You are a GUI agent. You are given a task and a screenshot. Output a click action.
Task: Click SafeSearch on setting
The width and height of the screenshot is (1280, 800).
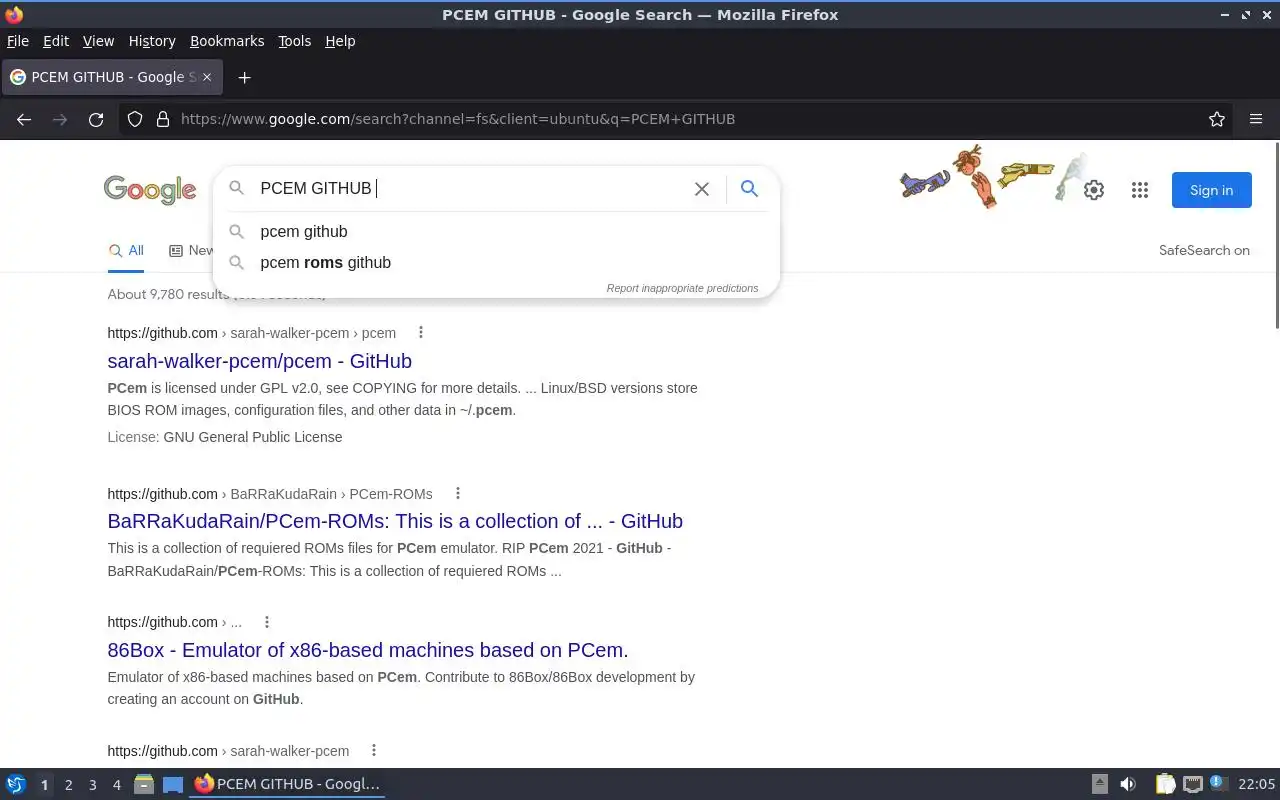pyautogui.click(x=1204, y=251)
